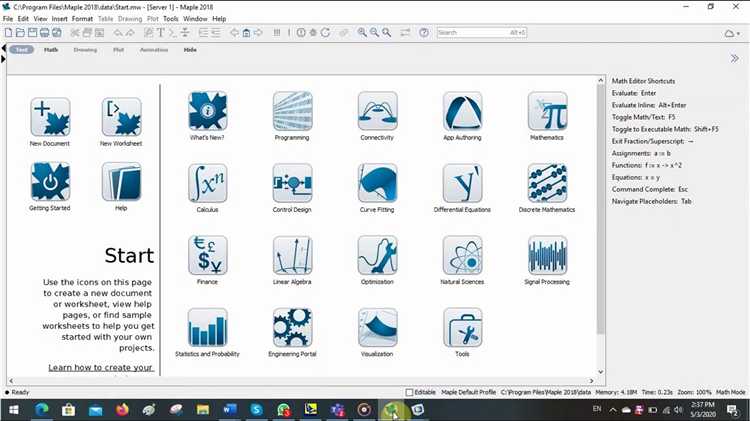Open the Window menu
Screen dimensions: 750x421
195,19
